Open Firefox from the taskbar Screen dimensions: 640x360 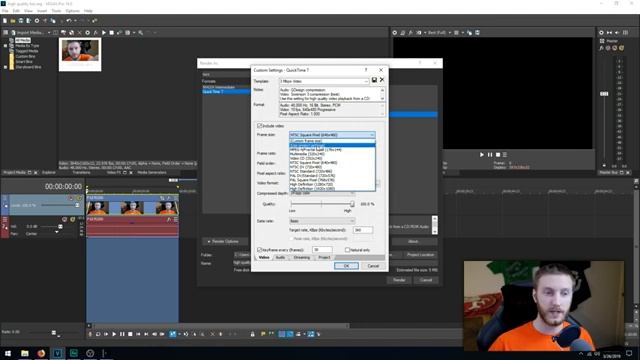[x=41, y=353]
